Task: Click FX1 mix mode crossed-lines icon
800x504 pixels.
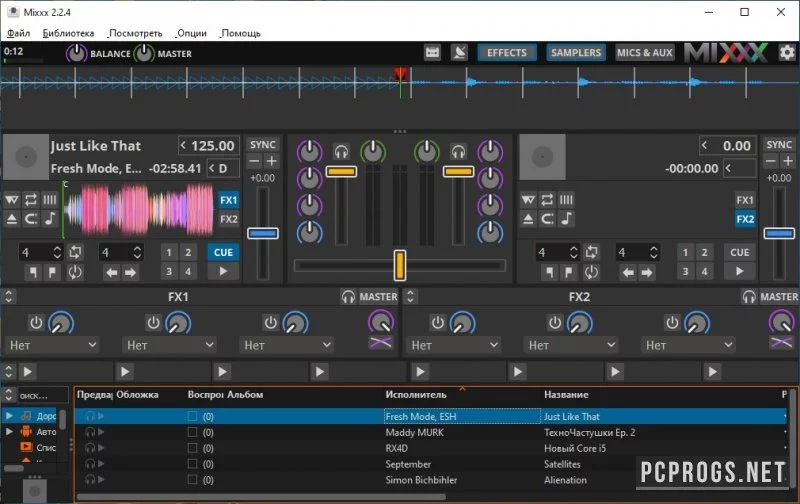Action: [381, 342]
